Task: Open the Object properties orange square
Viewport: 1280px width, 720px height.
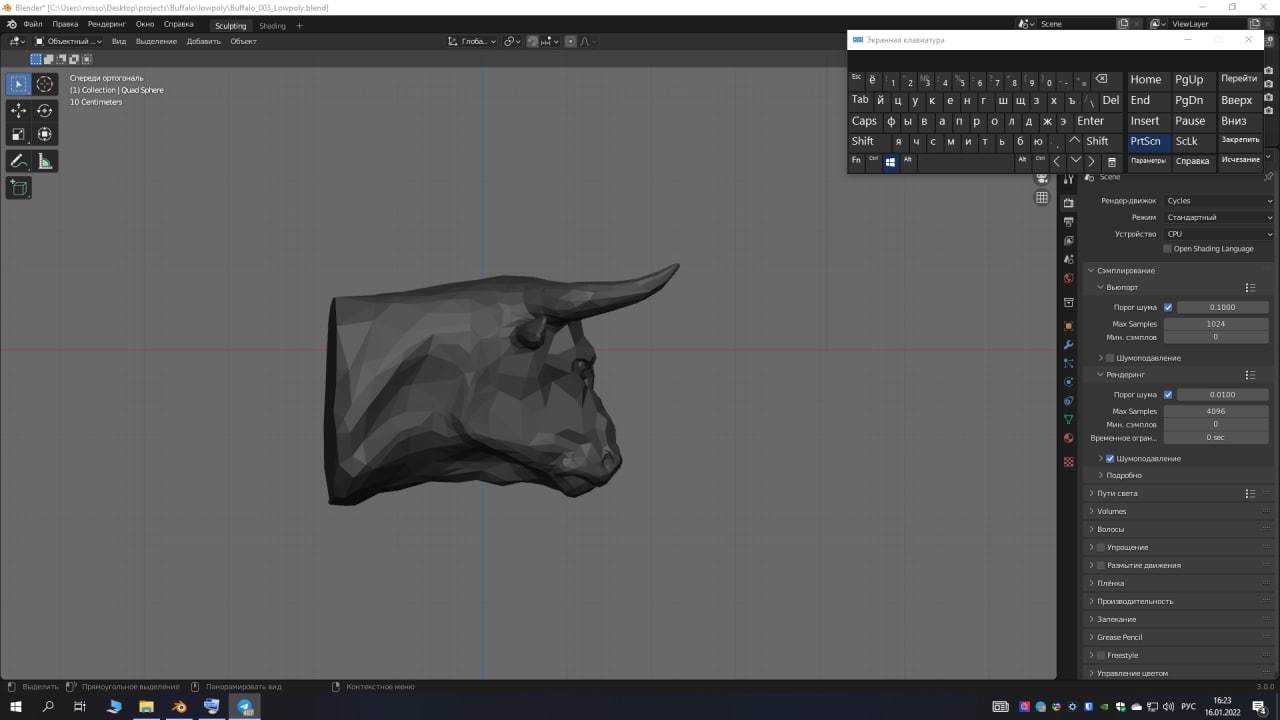Action: coord(1068,326)
